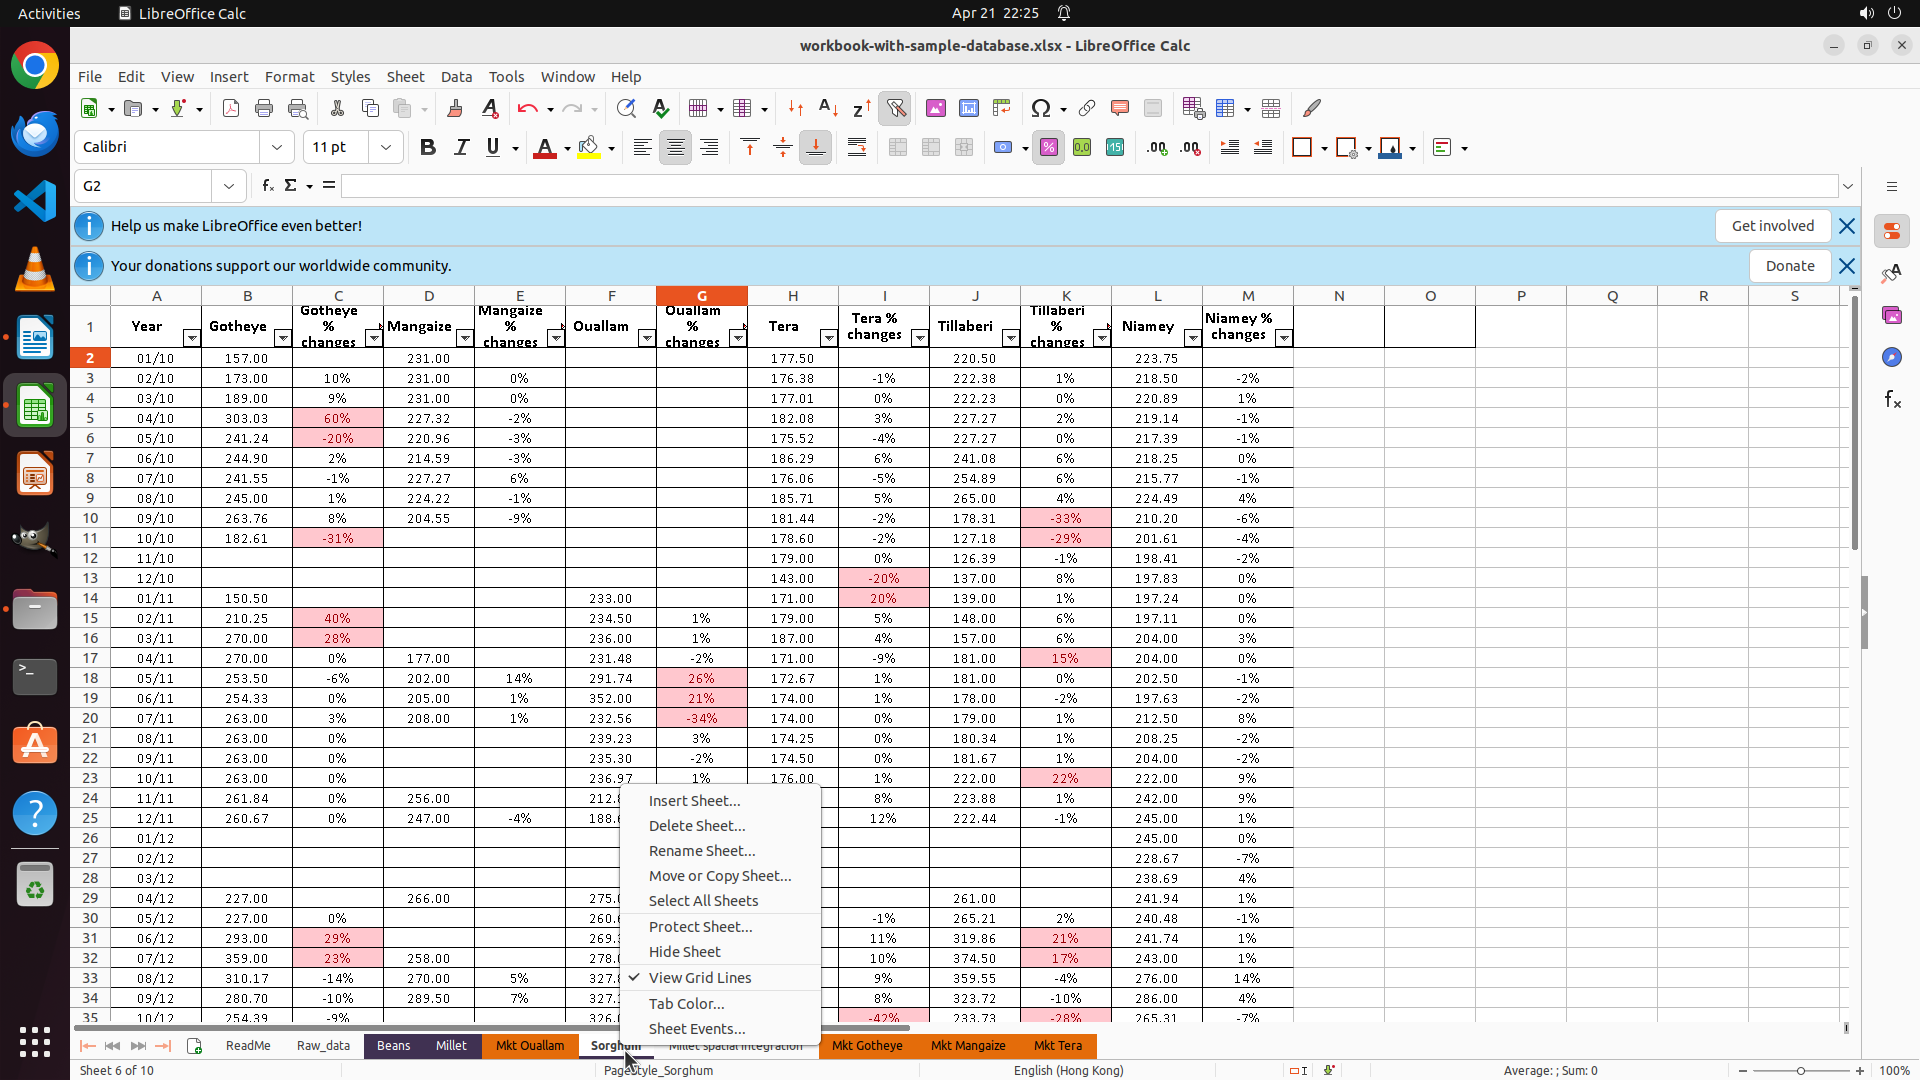The width and height of the screenshot is (1920, 1080).
Task: Click the Insert Chart icon
Action: pos(968,108)
